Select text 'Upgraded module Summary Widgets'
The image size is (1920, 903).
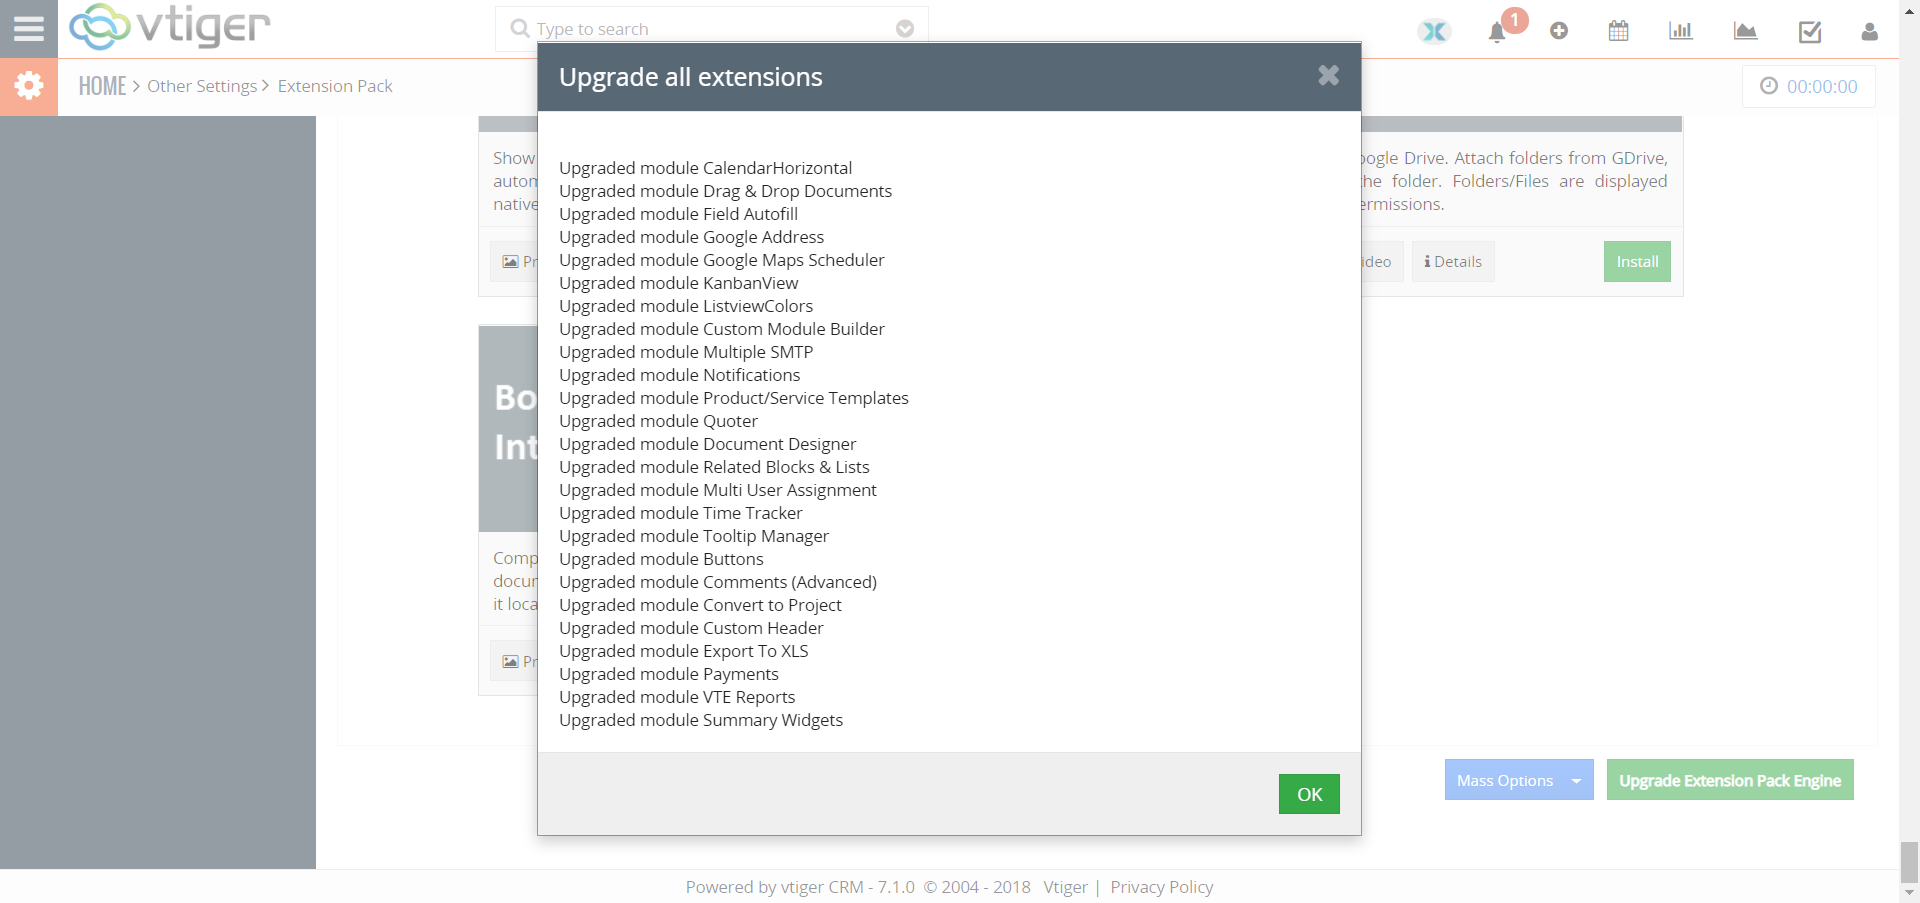tap(700, 720)
